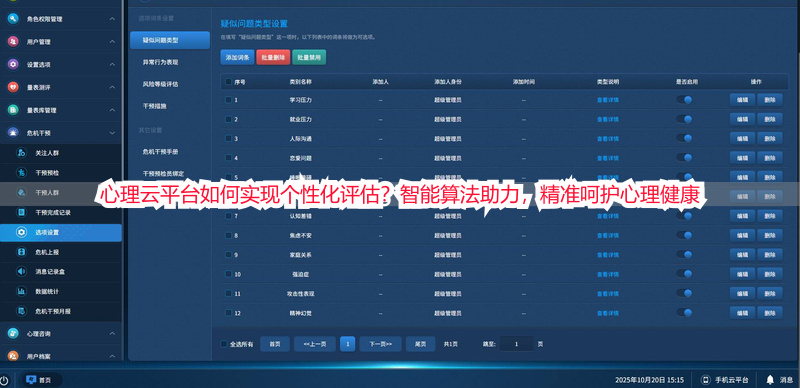Delete the 就业压力 row
The image size is (800, 388).
pos(770,119)
